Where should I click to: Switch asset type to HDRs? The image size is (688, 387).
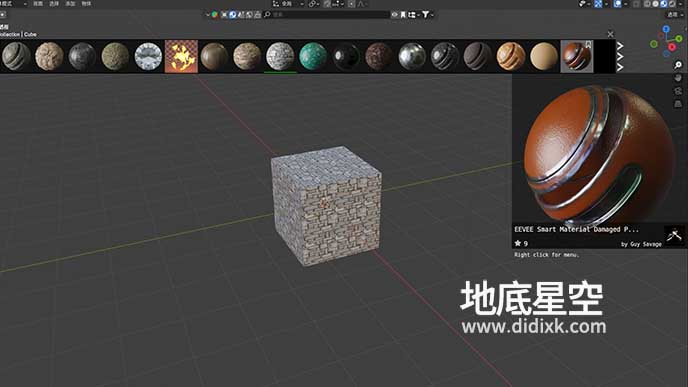[x=249, y=14]
